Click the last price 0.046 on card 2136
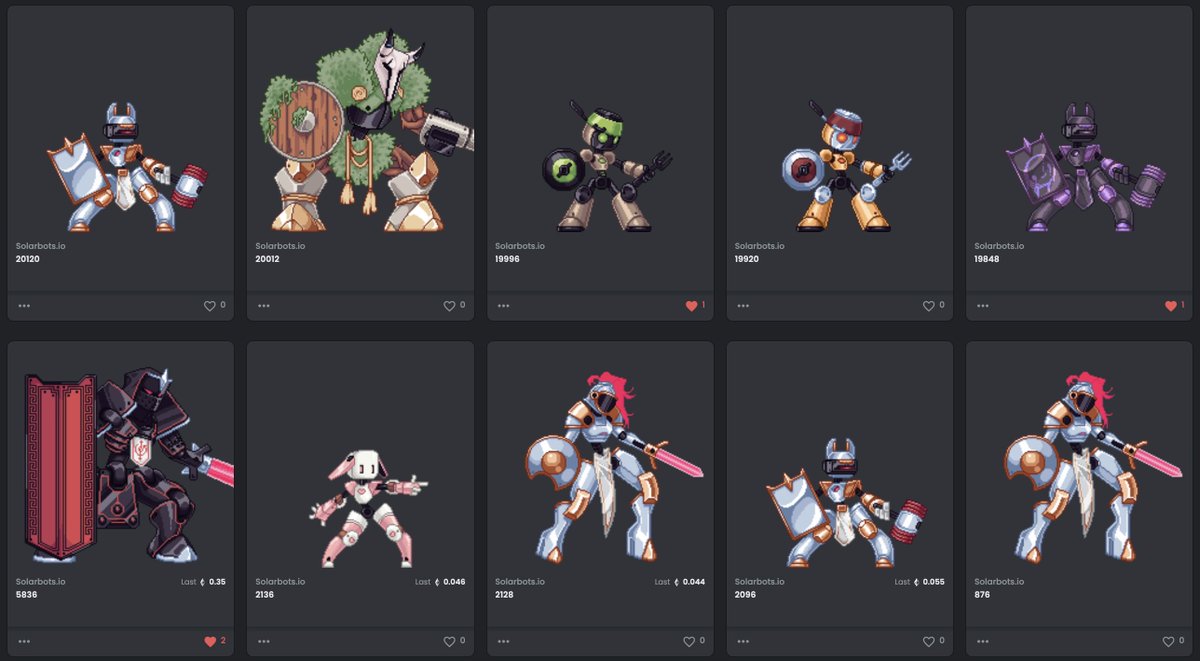 click(455, 581)
